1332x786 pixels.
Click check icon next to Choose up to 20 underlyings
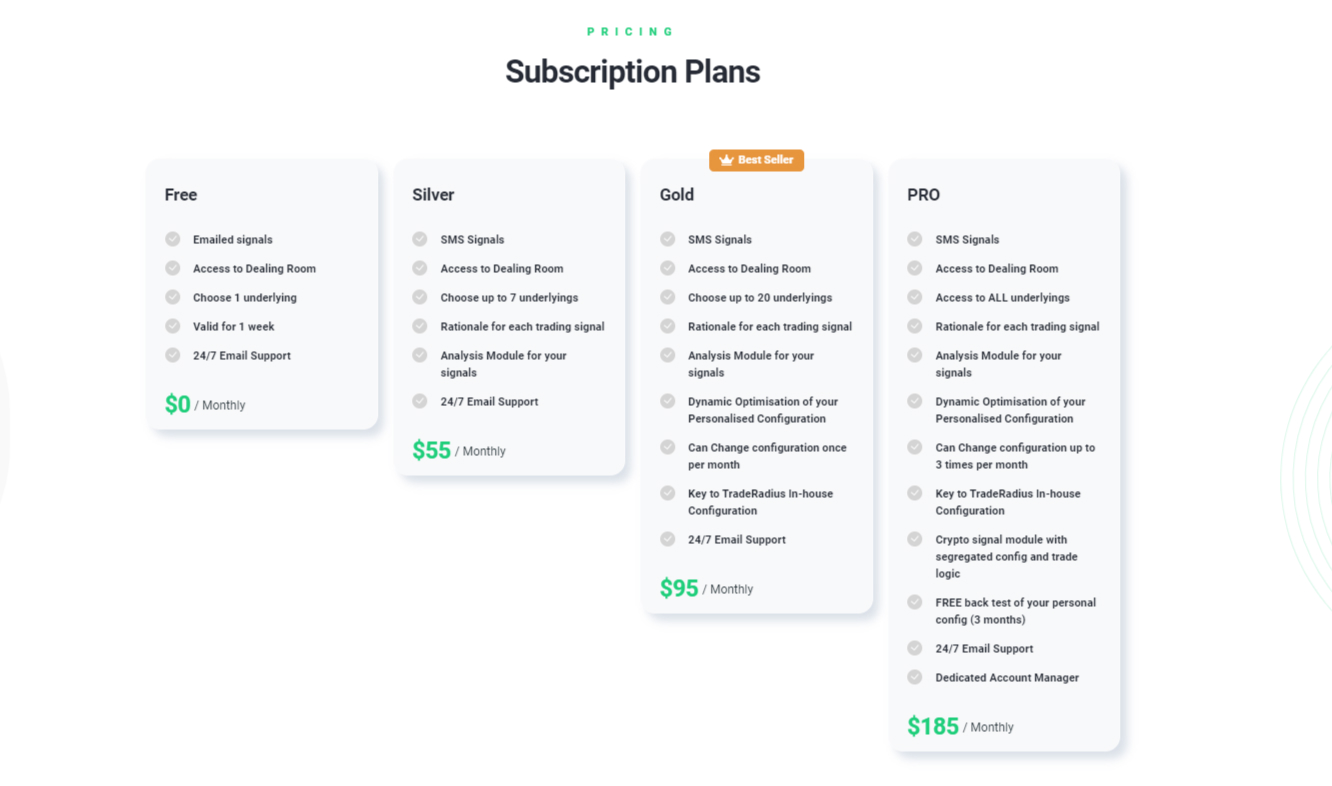[x=668, y=297]
